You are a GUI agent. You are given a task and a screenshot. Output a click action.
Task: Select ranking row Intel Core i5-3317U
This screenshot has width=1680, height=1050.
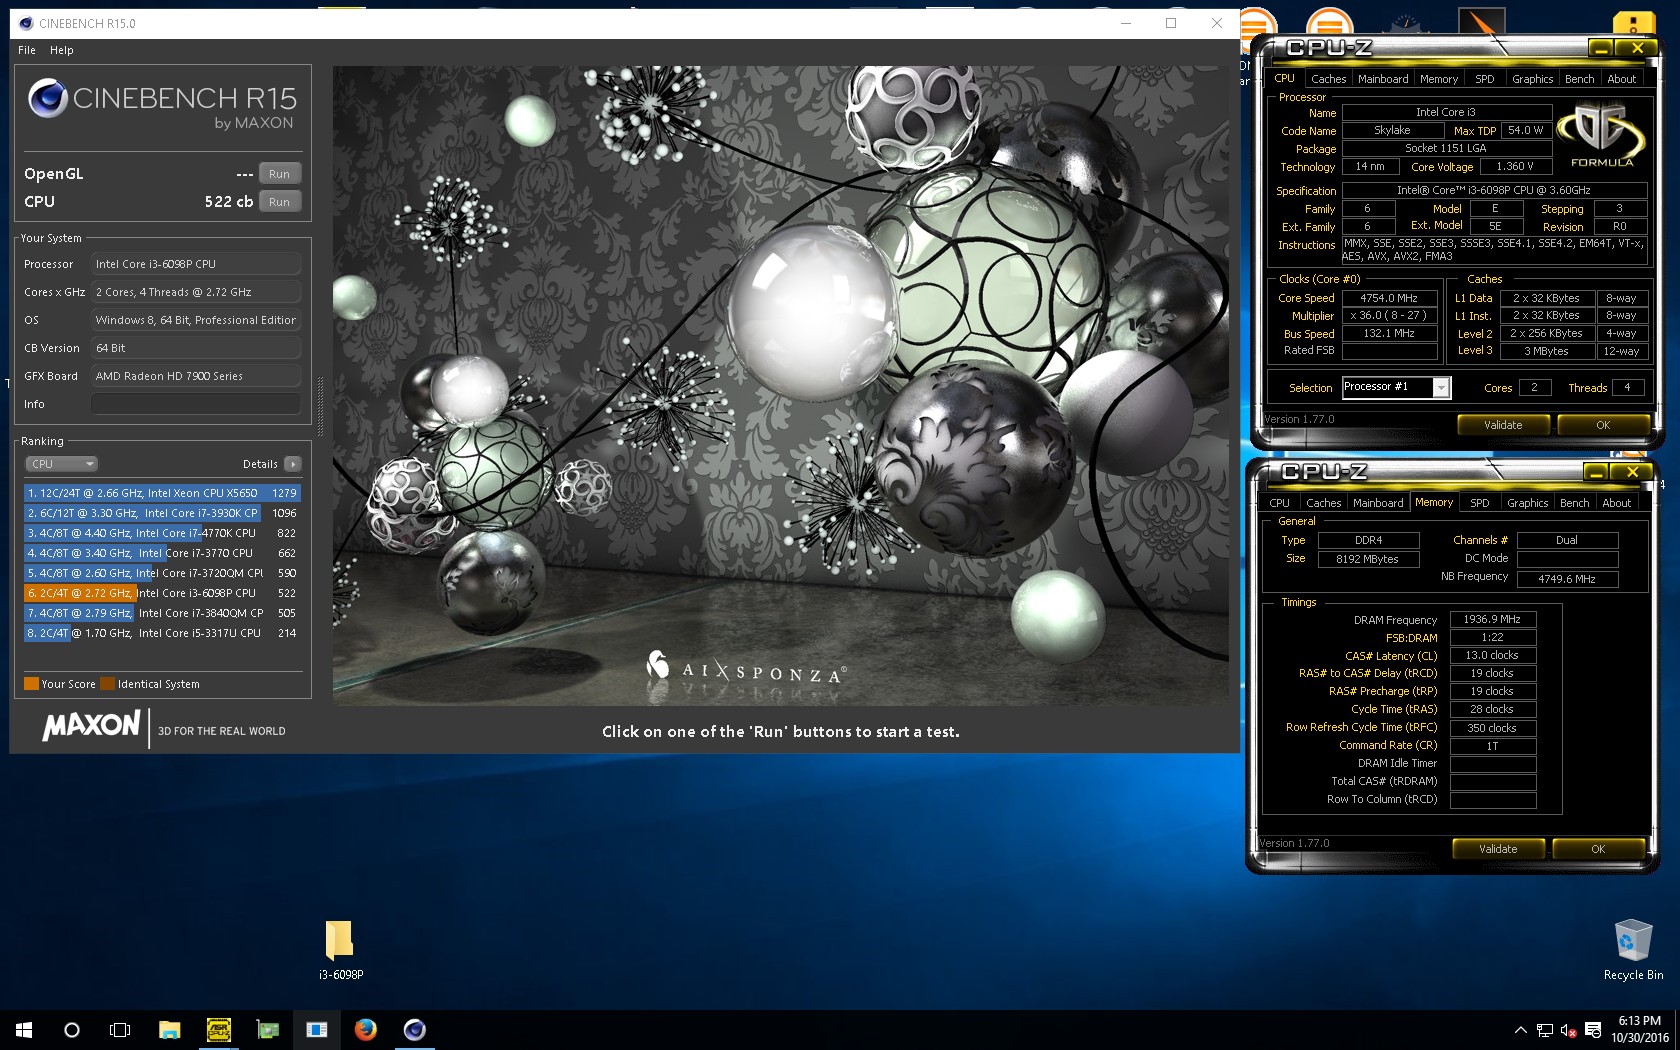tap(162, 633)
